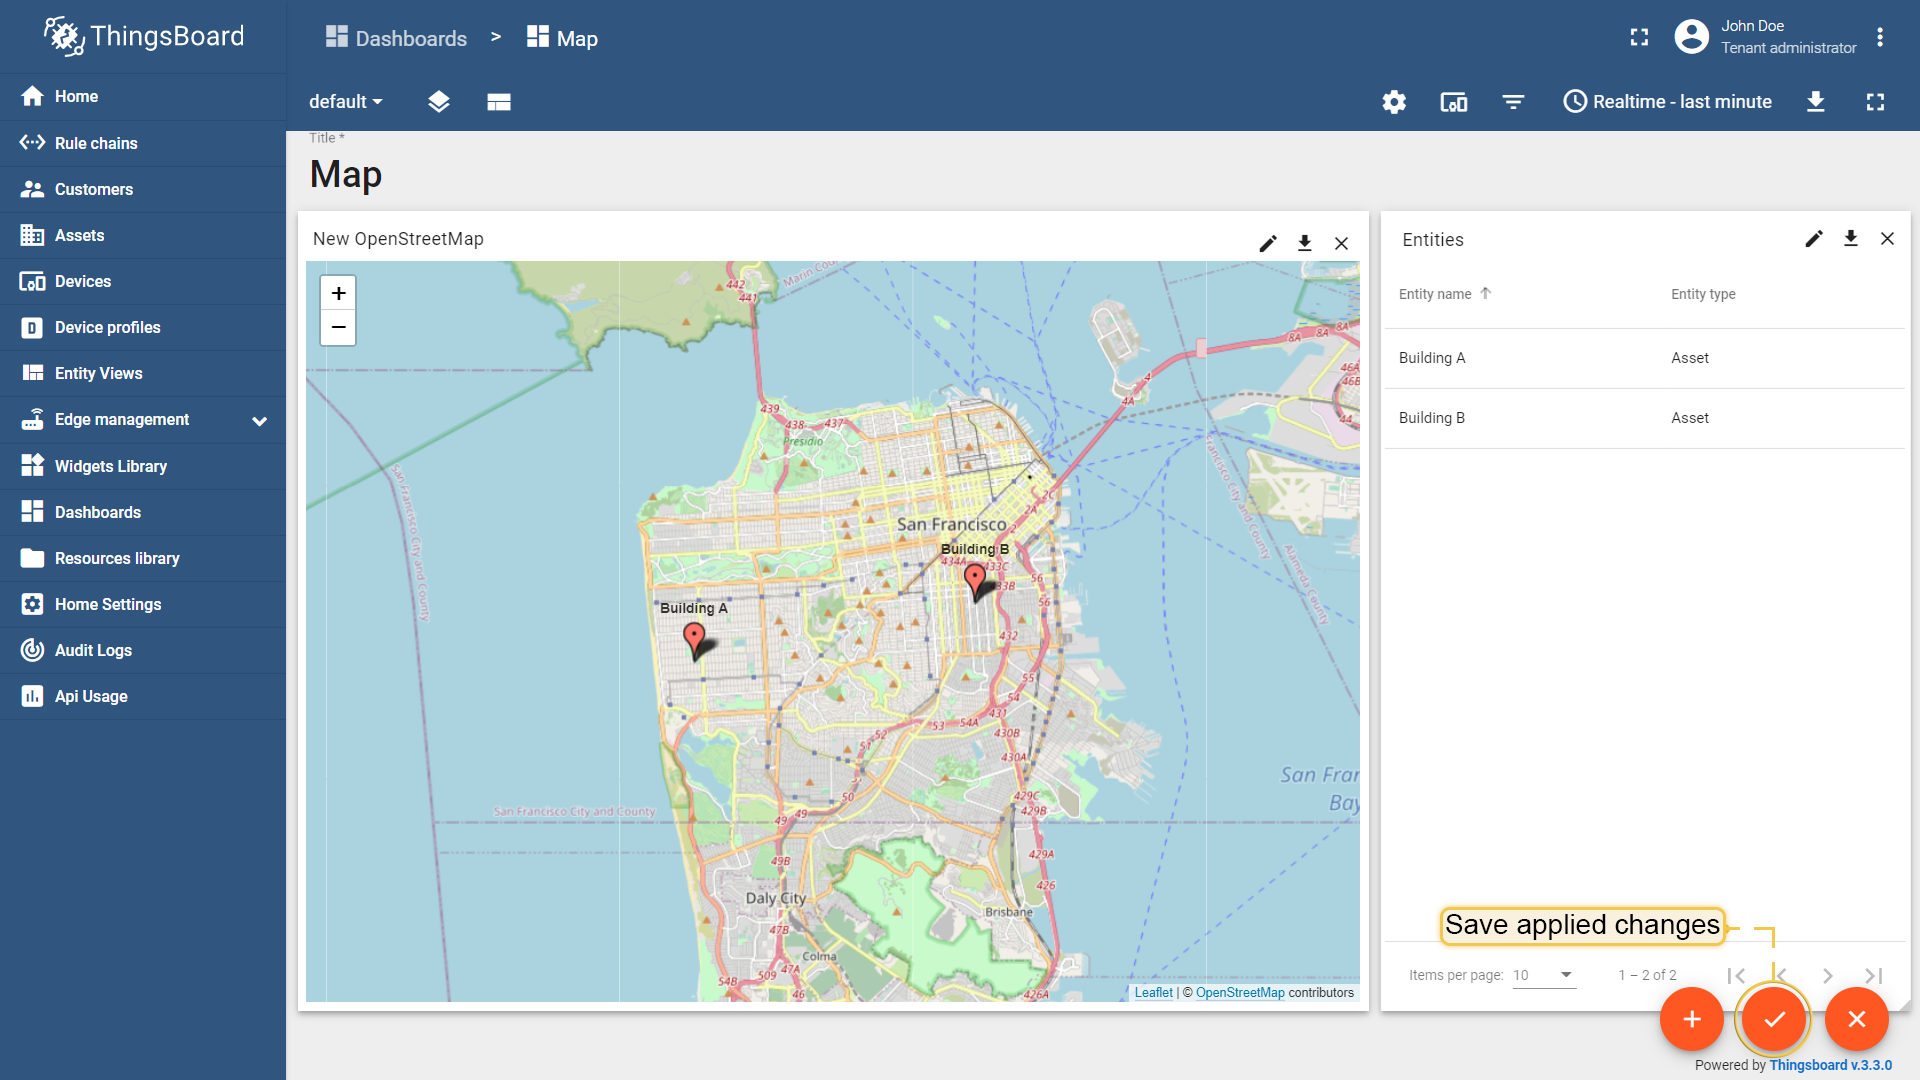Viewport: 1920px width, 1080px height.
Task: Decline changes with orange X button
Action: [1857, 1019]
